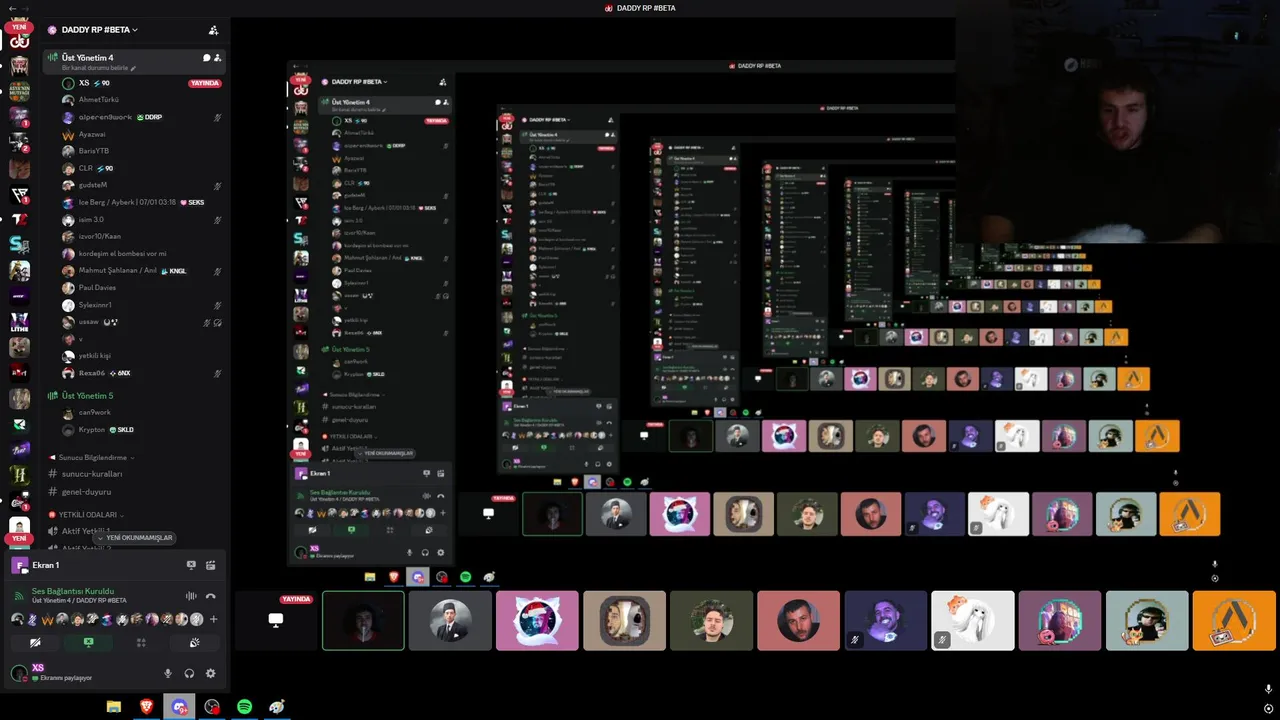This screenshot has height=720, width=1280.
Task: Select member ussaw in voice list
Action: click(140, 322)
